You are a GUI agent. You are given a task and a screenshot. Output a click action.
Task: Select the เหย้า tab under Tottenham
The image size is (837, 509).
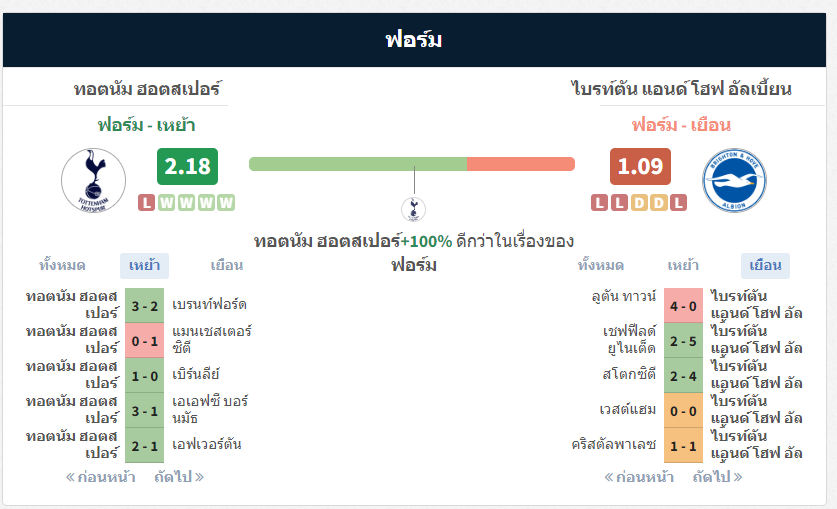click(x=144, y=266)
